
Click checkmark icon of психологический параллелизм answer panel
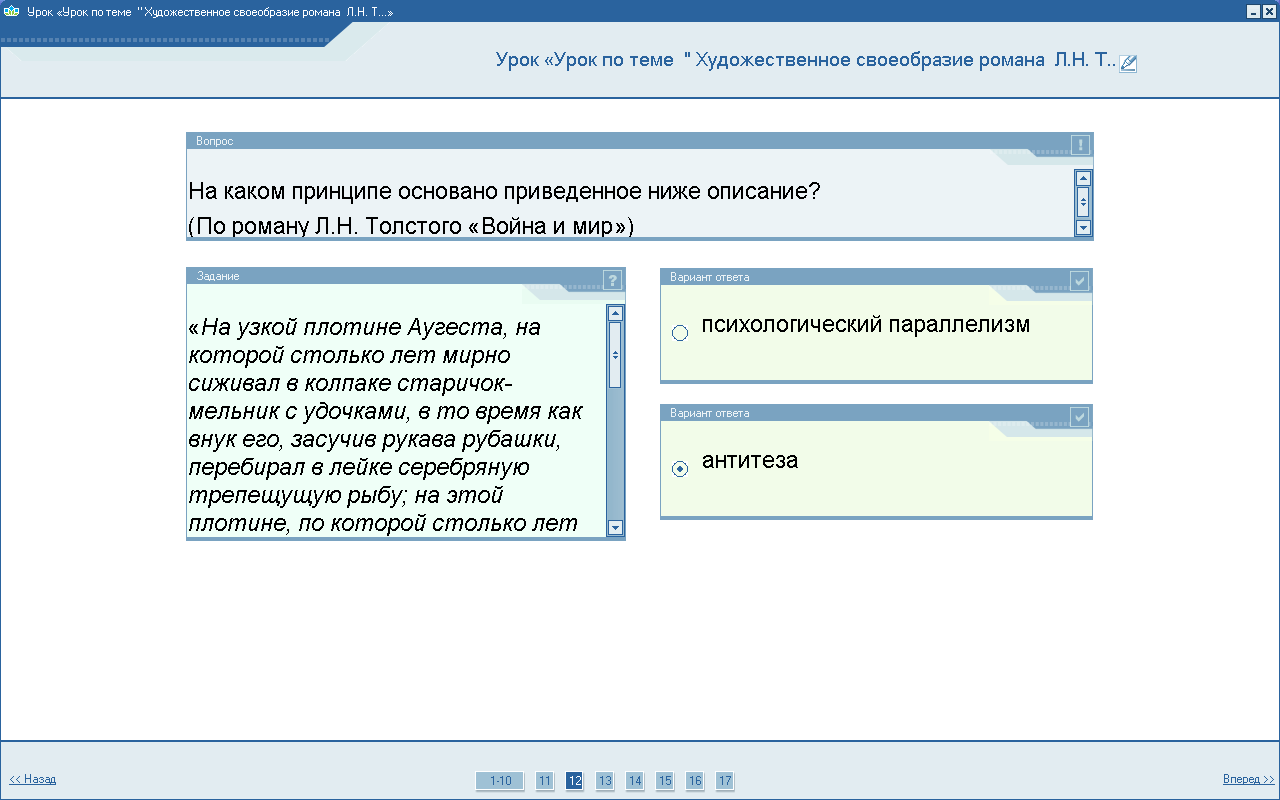click(1080, 281)
